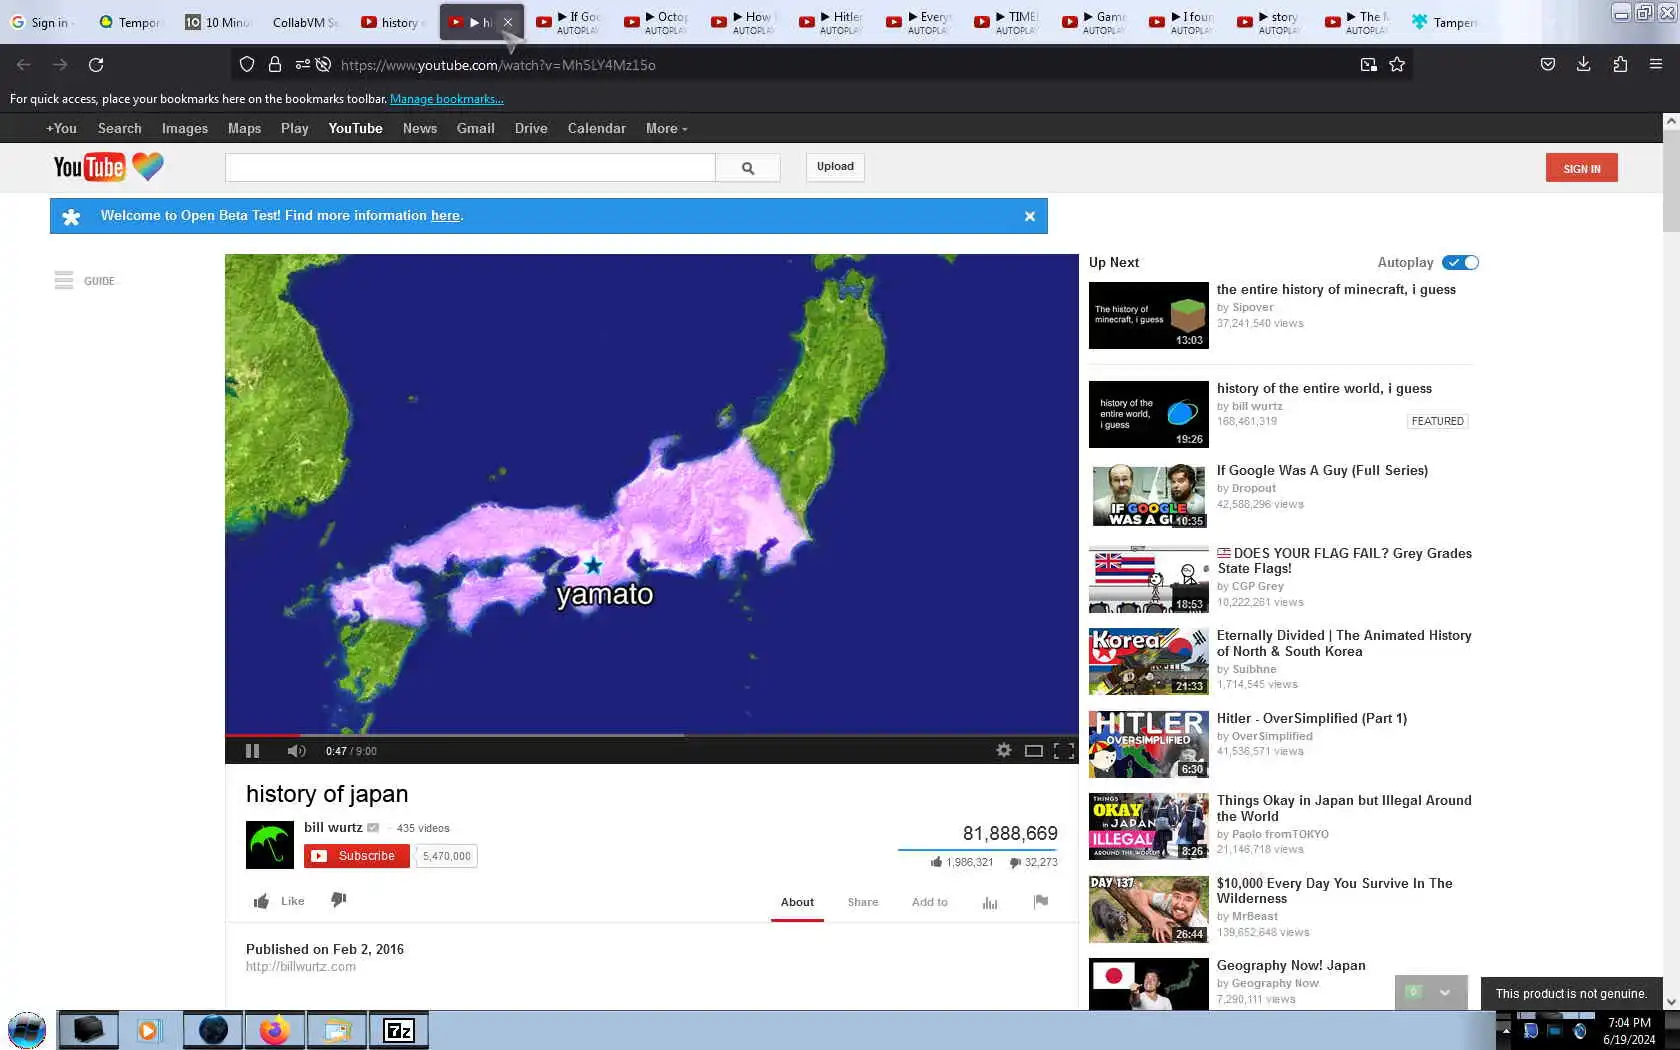Image resolution: width=1680 pixels, height=1050 pixels.
Task: Select Maps in the Google bar
Action: [244, 129]
